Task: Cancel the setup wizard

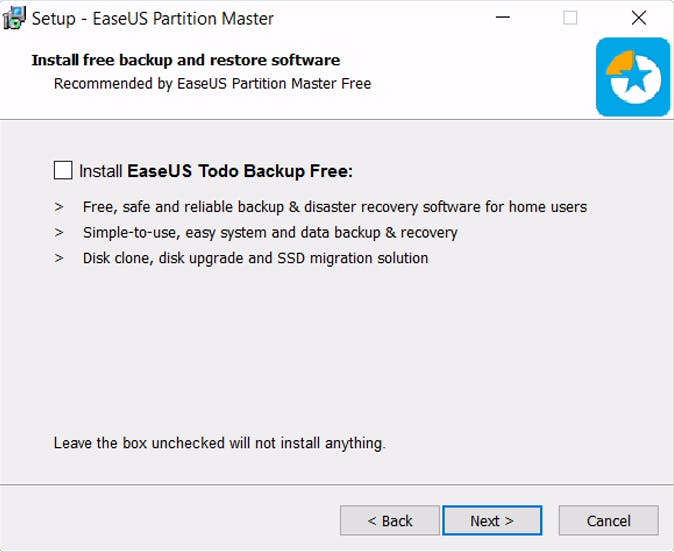Action: tap(608, 520)
